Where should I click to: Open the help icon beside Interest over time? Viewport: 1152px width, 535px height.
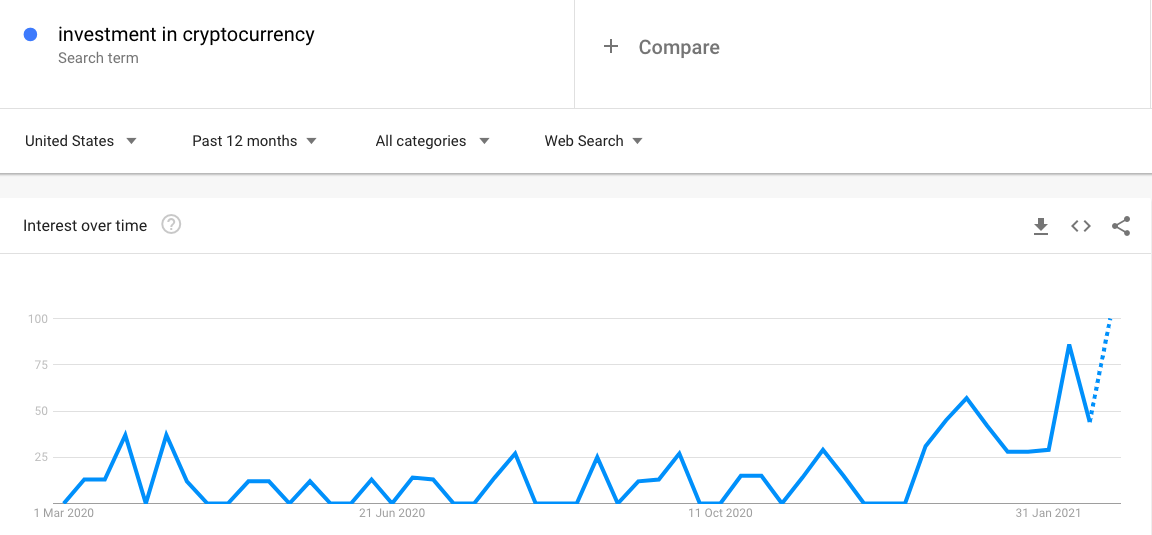[171, 225]
